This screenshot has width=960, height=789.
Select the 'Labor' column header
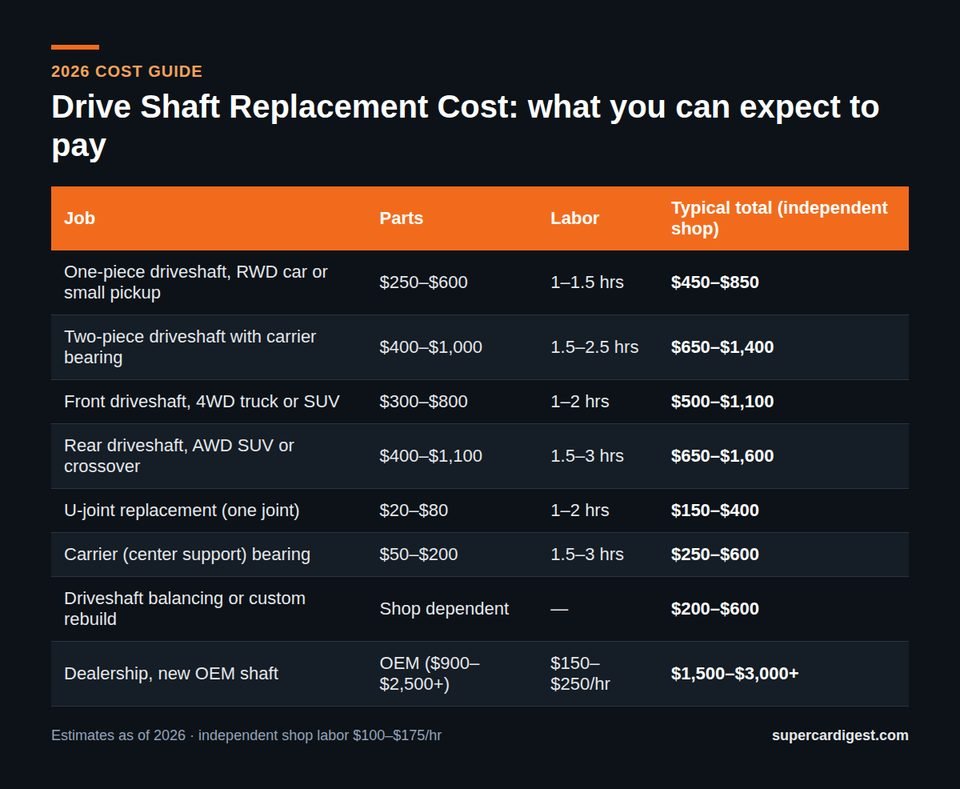(574, 218)
